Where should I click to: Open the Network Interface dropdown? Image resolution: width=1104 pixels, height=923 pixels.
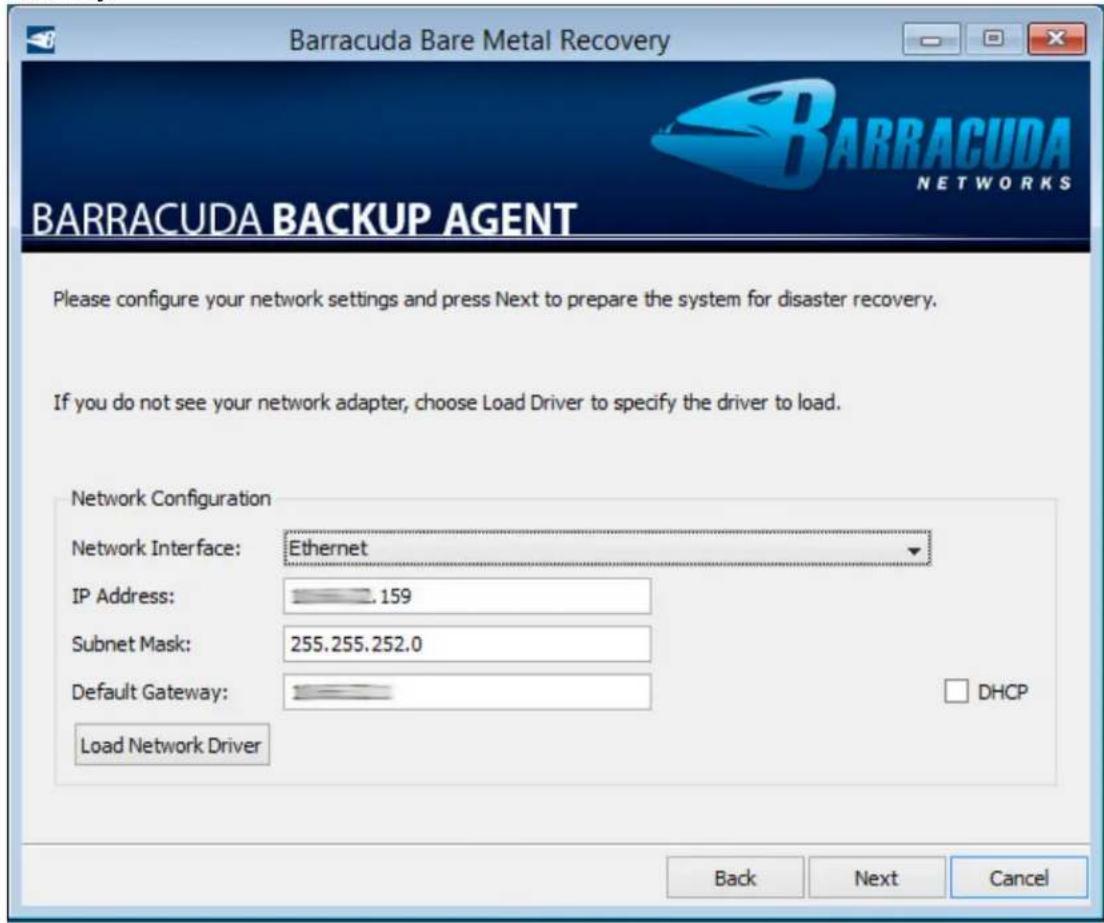click(x=607, y=548)
